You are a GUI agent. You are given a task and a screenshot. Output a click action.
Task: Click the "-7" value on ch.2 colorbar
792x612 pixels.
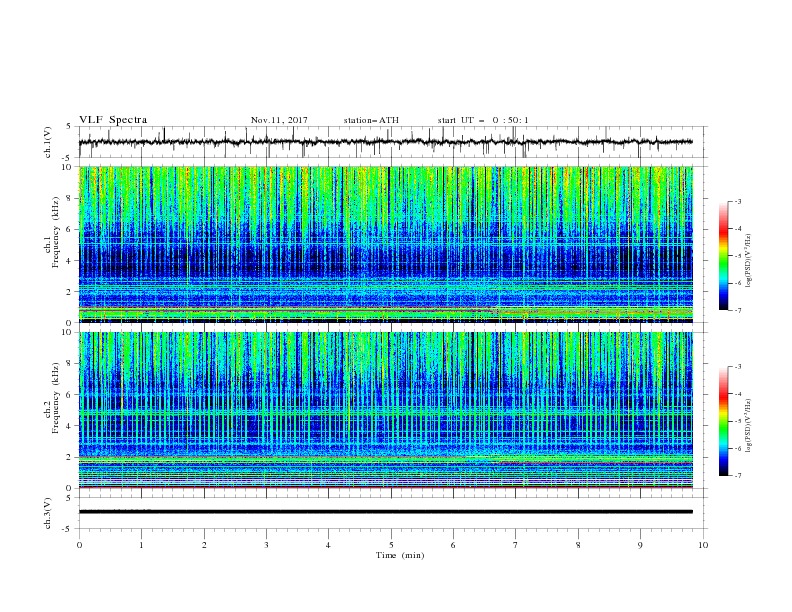737,476
